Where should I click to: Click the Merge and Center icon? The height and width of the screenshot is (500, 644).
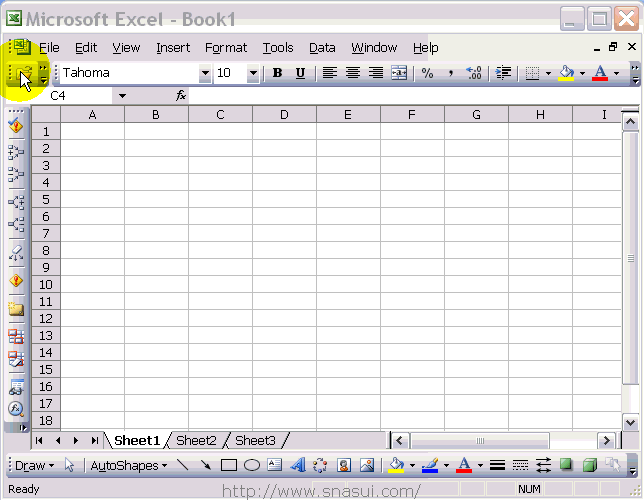click(x=399, y=73)
